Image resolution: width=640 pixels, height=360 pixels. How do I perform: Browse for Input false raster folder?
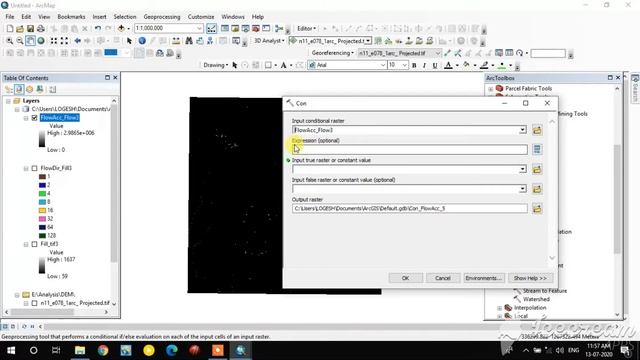point(537,189)
